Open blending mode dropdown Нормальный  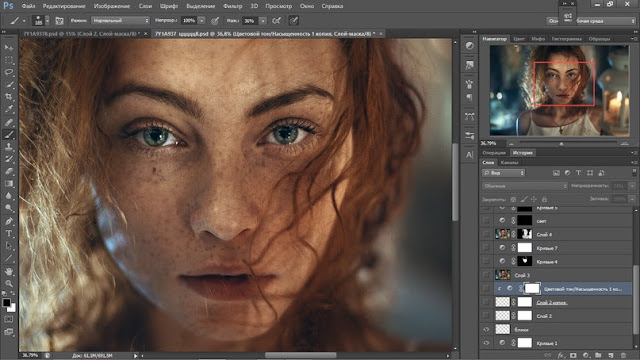click(x=120, y=20)
